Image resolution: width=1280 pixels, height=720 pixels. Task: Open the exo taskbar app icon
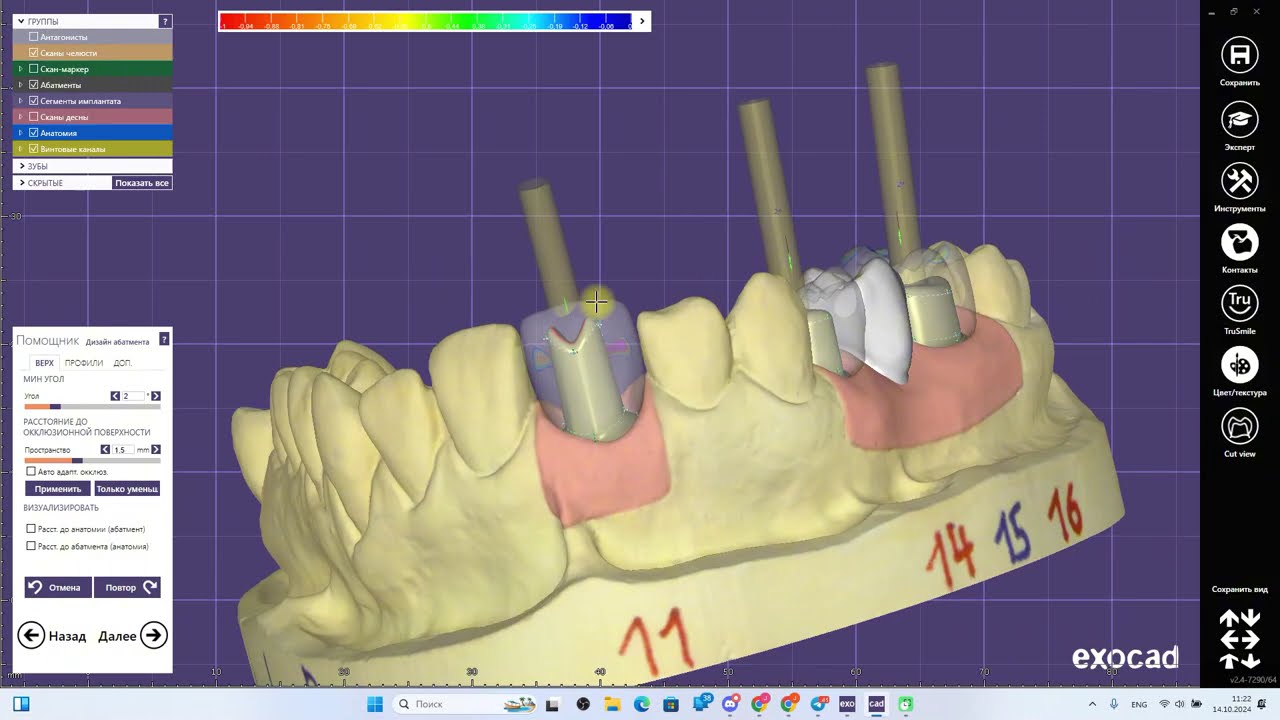tap(847, 704)
